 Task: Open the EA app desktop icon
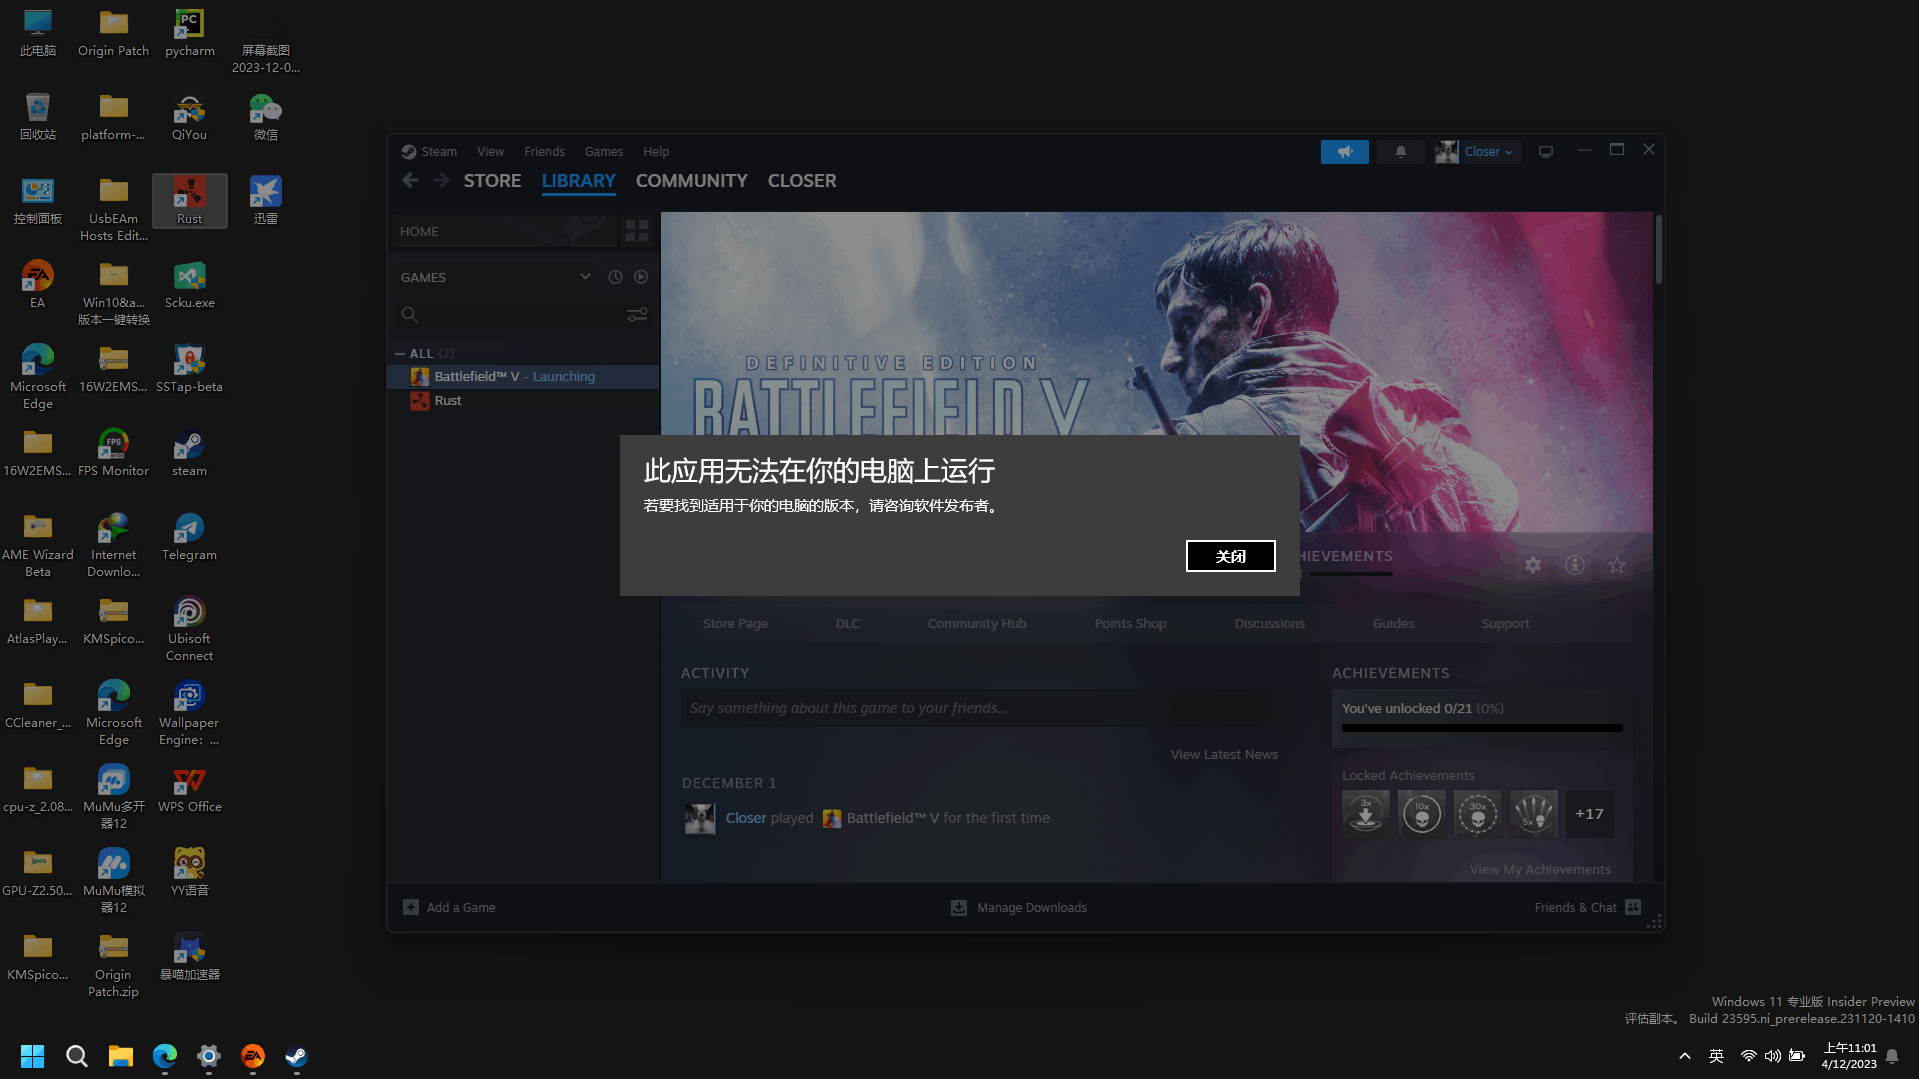pyautogui.click(x=37, y=284)
